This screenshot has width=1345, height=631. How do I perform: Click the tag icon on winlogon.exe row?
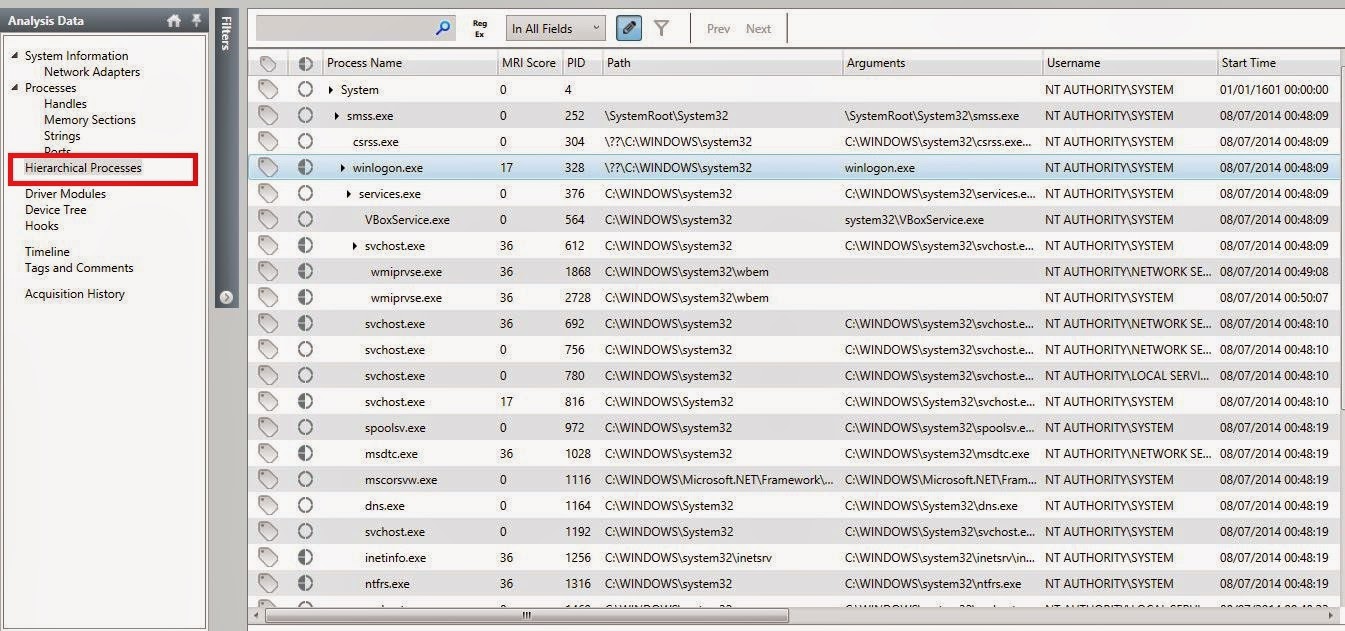[x=267, y=168]
